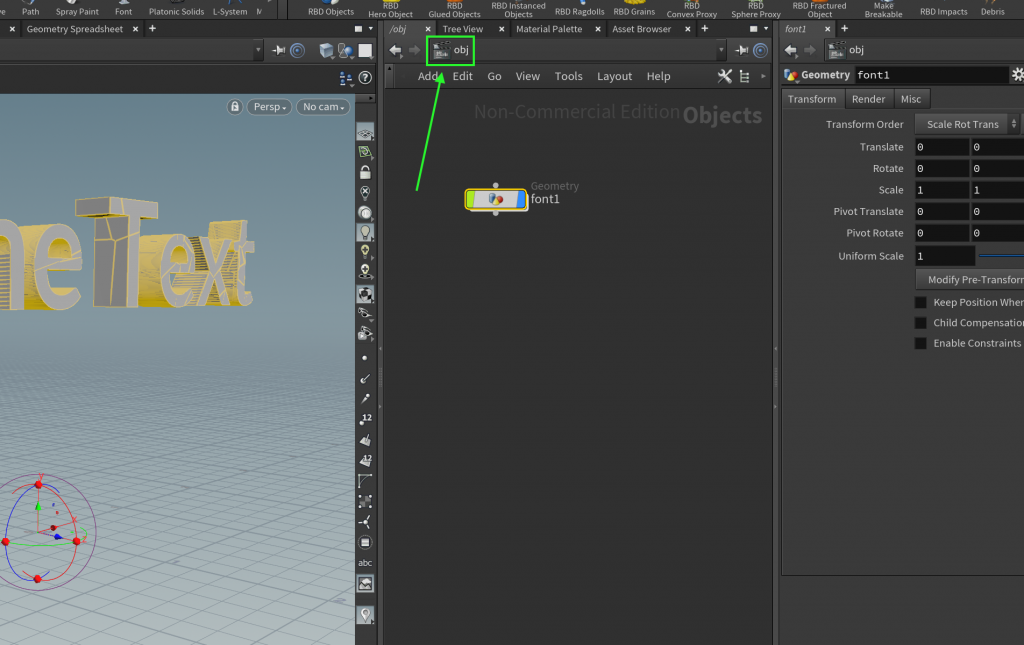
Task: Toggle primitive numbers display icon
Action: pyautogui.click(x=365, y=460)
